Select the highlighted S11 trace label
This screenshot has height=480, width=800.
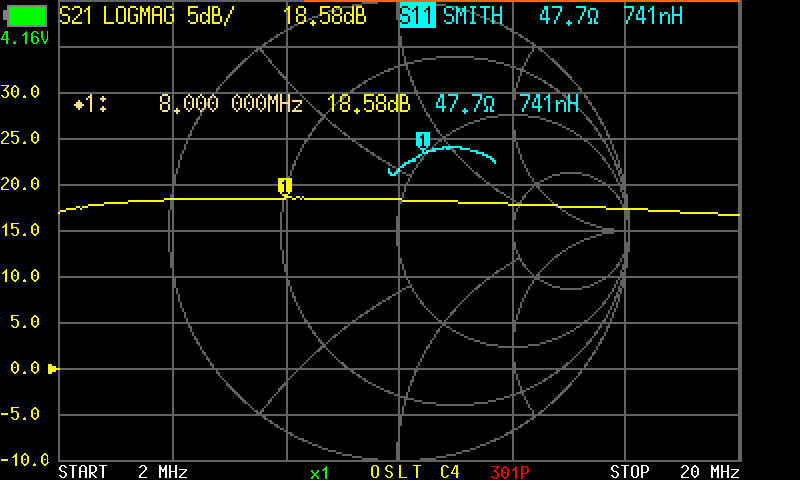pos(417,15)
